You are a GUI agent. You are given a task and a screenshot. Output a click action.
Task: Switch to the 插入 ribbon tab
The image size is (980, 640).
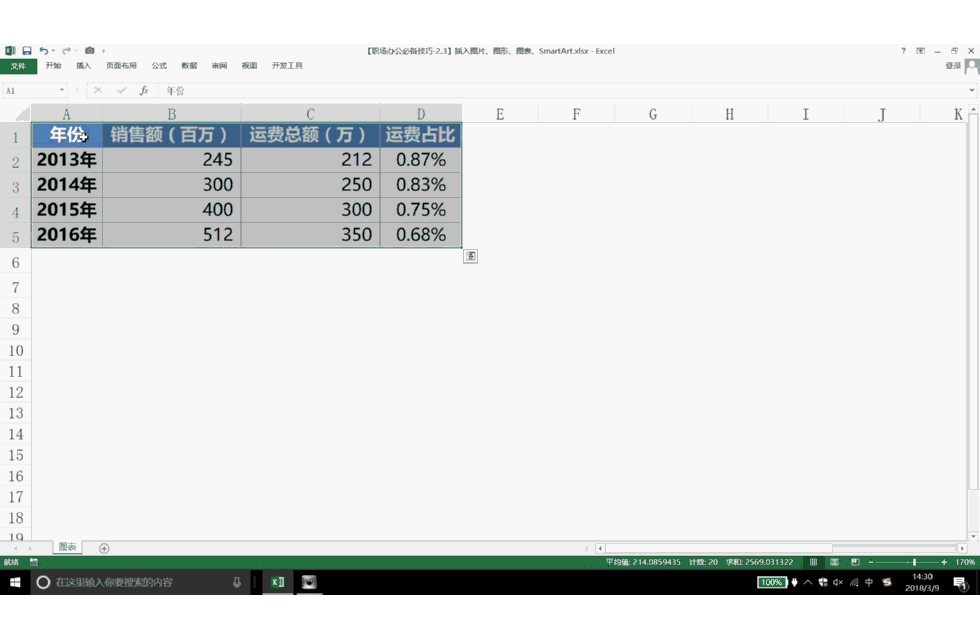click(83, 66)
